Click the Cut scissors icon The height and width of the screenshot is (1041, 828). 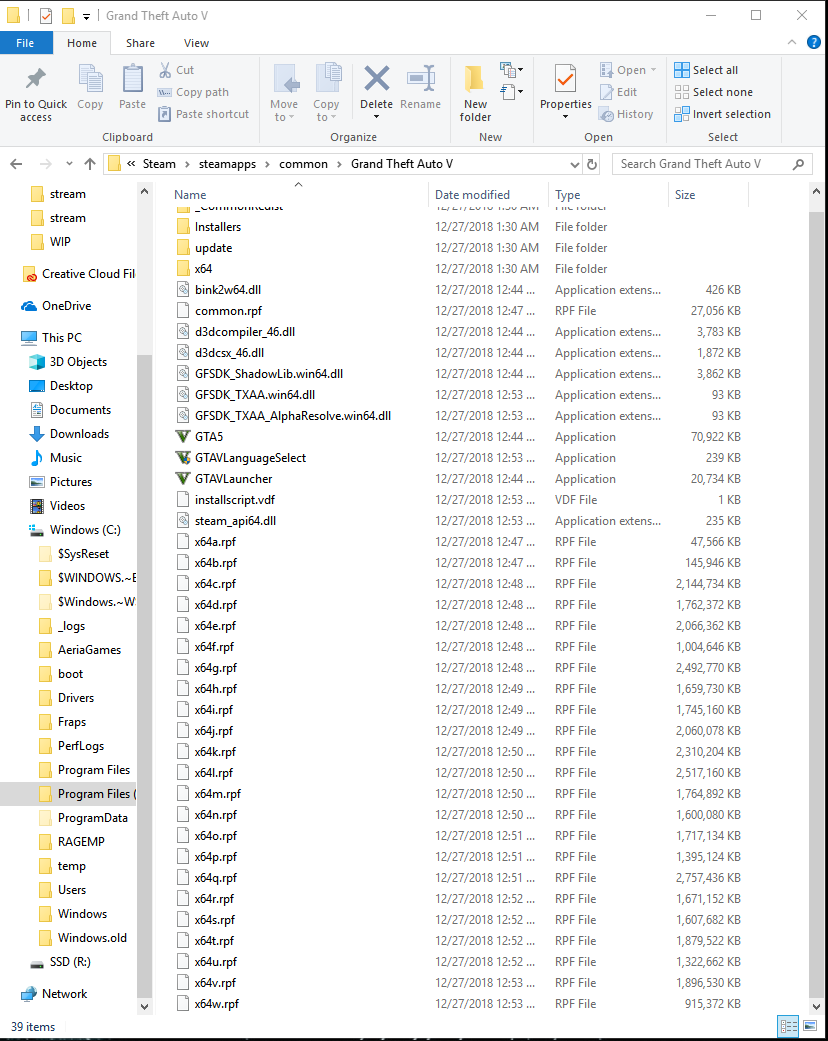[165, 69]
